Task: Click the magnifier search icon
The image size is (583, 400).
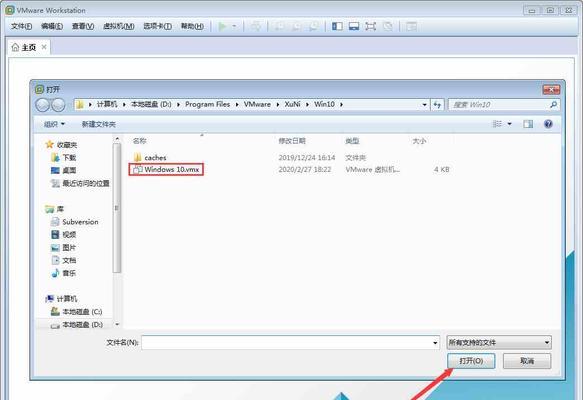Action: point(553,105)
